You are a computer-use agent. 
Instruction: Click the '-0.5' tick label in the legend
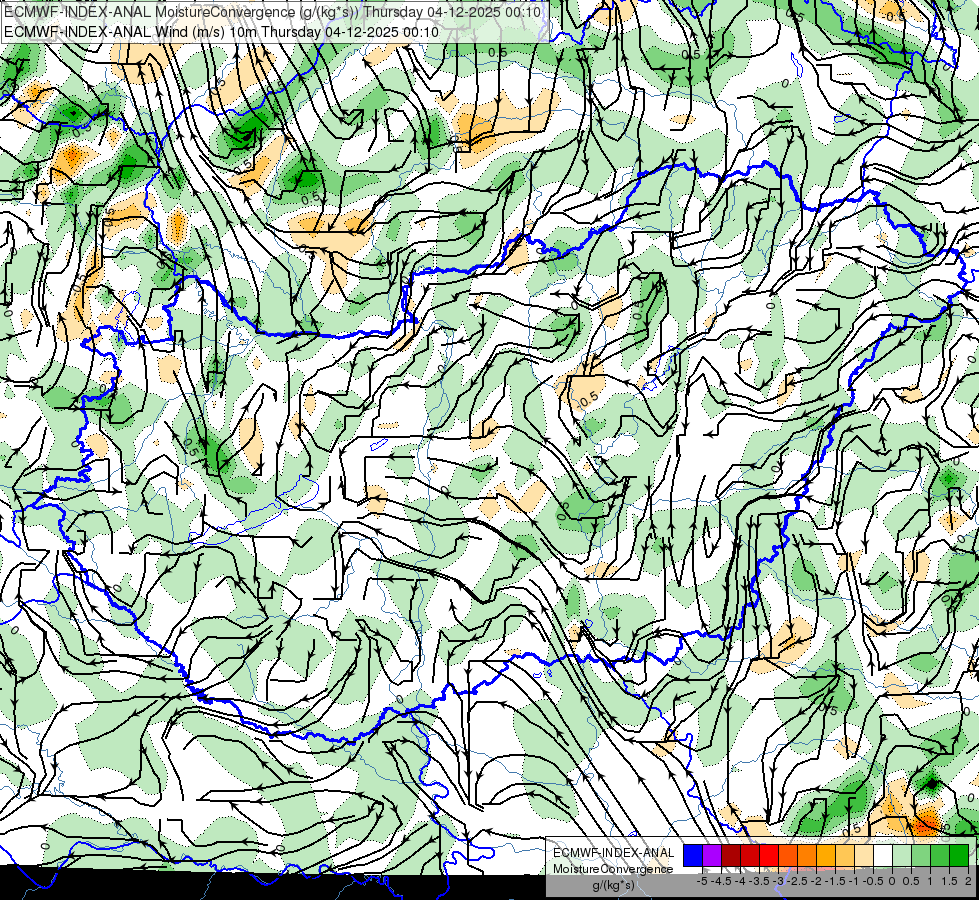click(x=873, y=881)
